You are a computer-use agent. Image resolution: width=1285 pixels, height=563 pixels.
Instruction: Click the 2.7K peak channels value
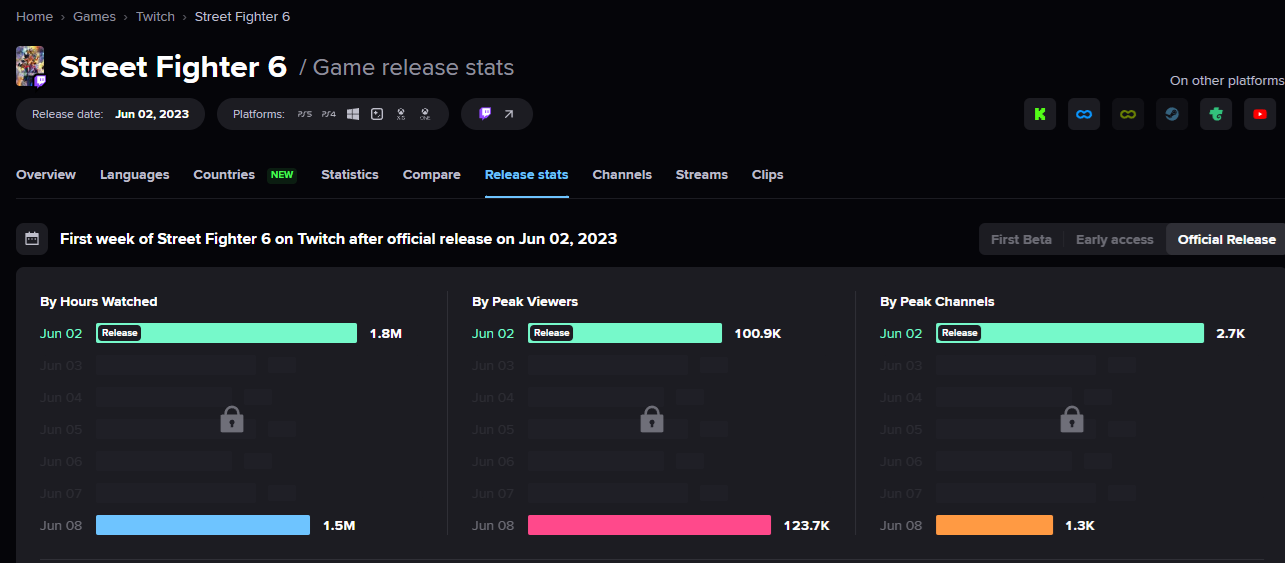(1230, 333)
